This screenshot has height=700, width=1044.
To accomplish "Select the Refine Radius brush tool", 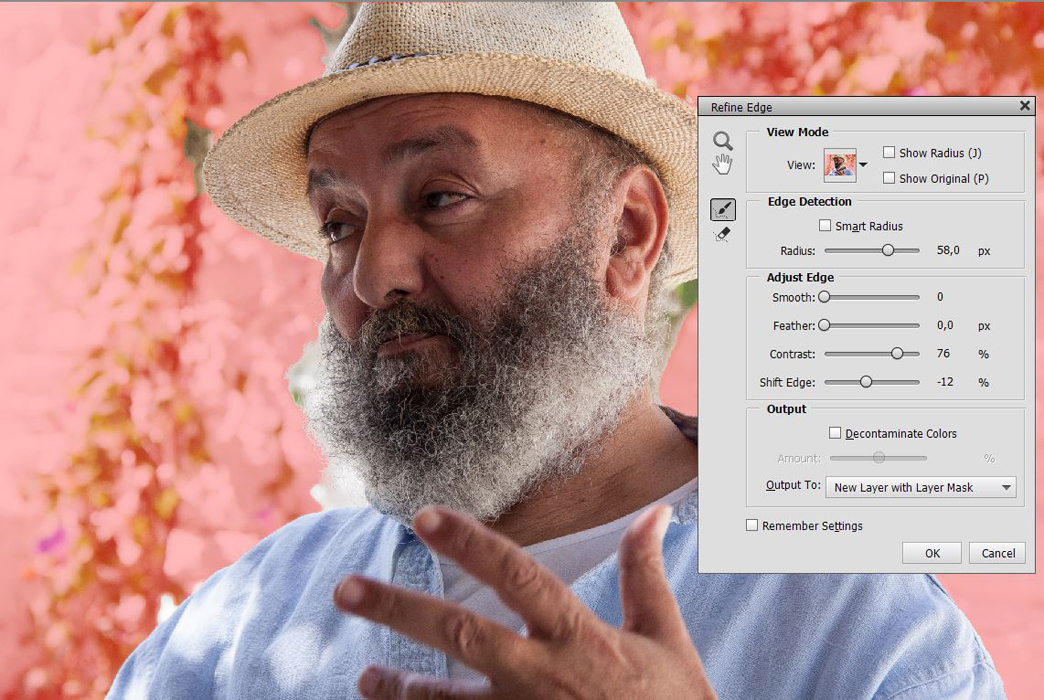I will point(722,210).
